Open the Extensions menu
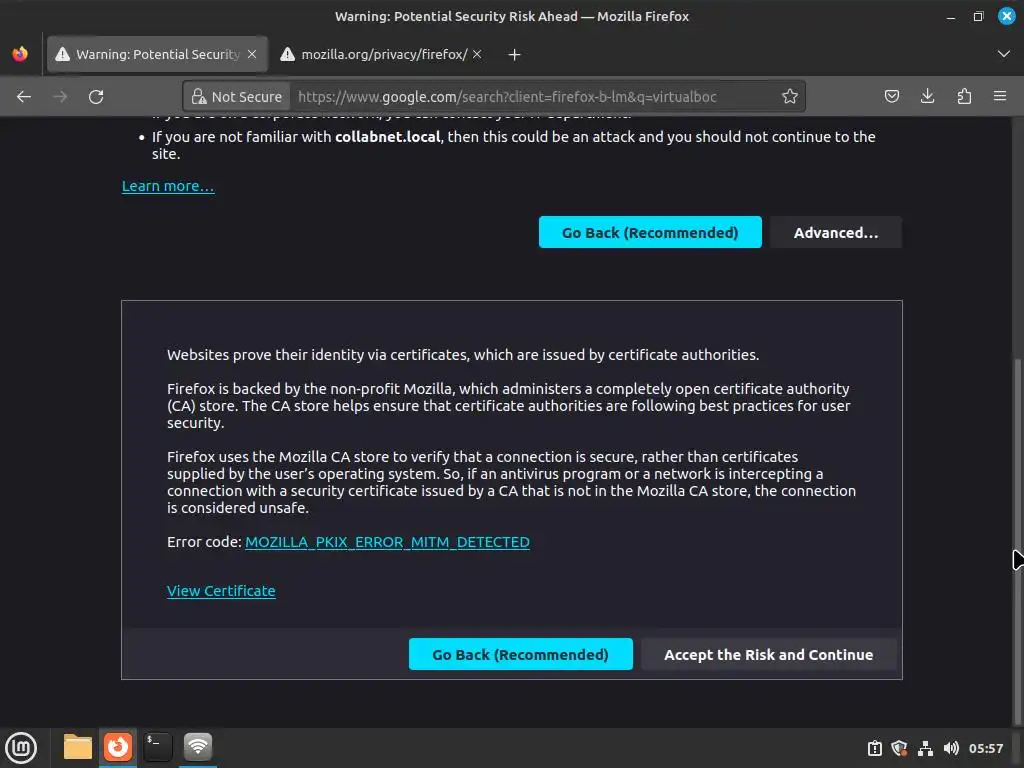The image size is (1024, 768). (964, 97)
